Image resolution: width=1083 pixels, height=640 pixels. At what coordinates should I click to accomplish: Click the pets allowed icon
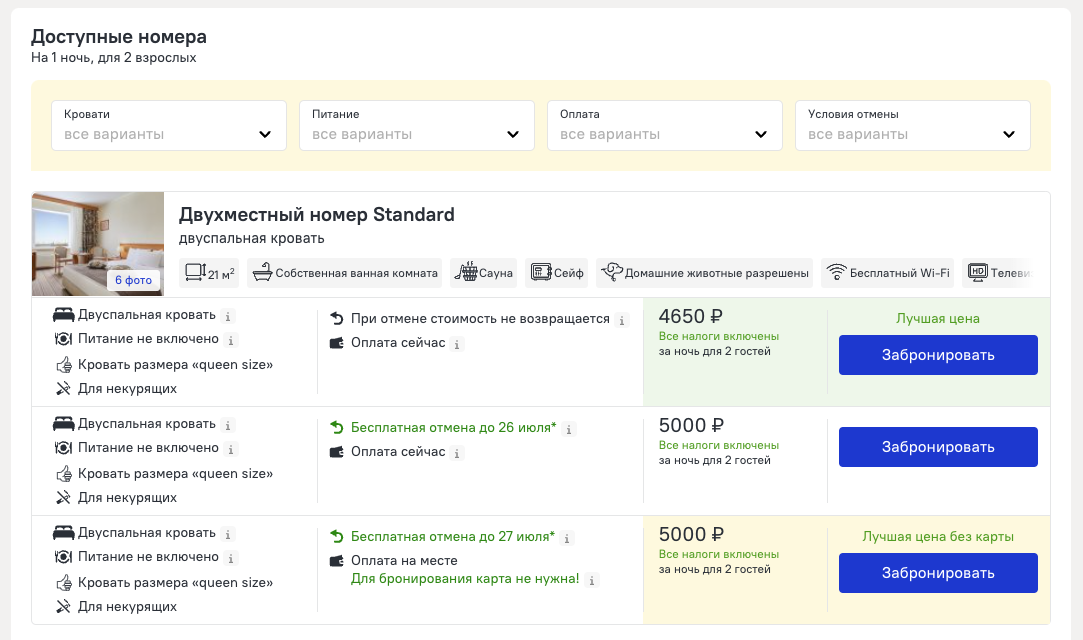click(612, 272)
